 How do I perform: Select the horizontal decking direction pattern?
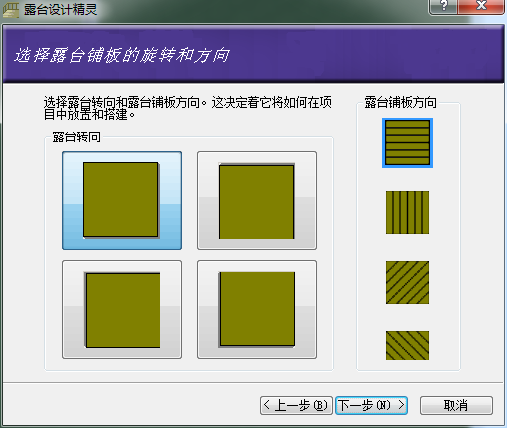[407, 143]
